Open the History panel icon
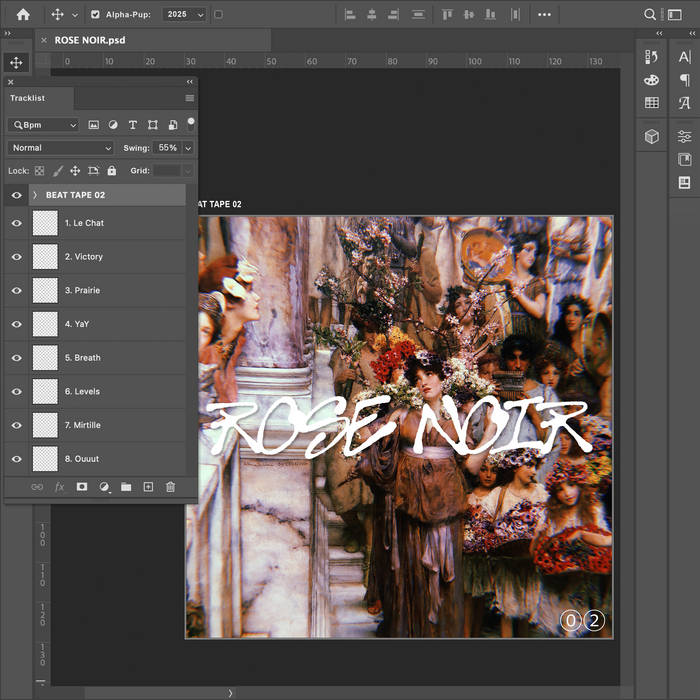700x700 pixels. [x=652, y=56]
